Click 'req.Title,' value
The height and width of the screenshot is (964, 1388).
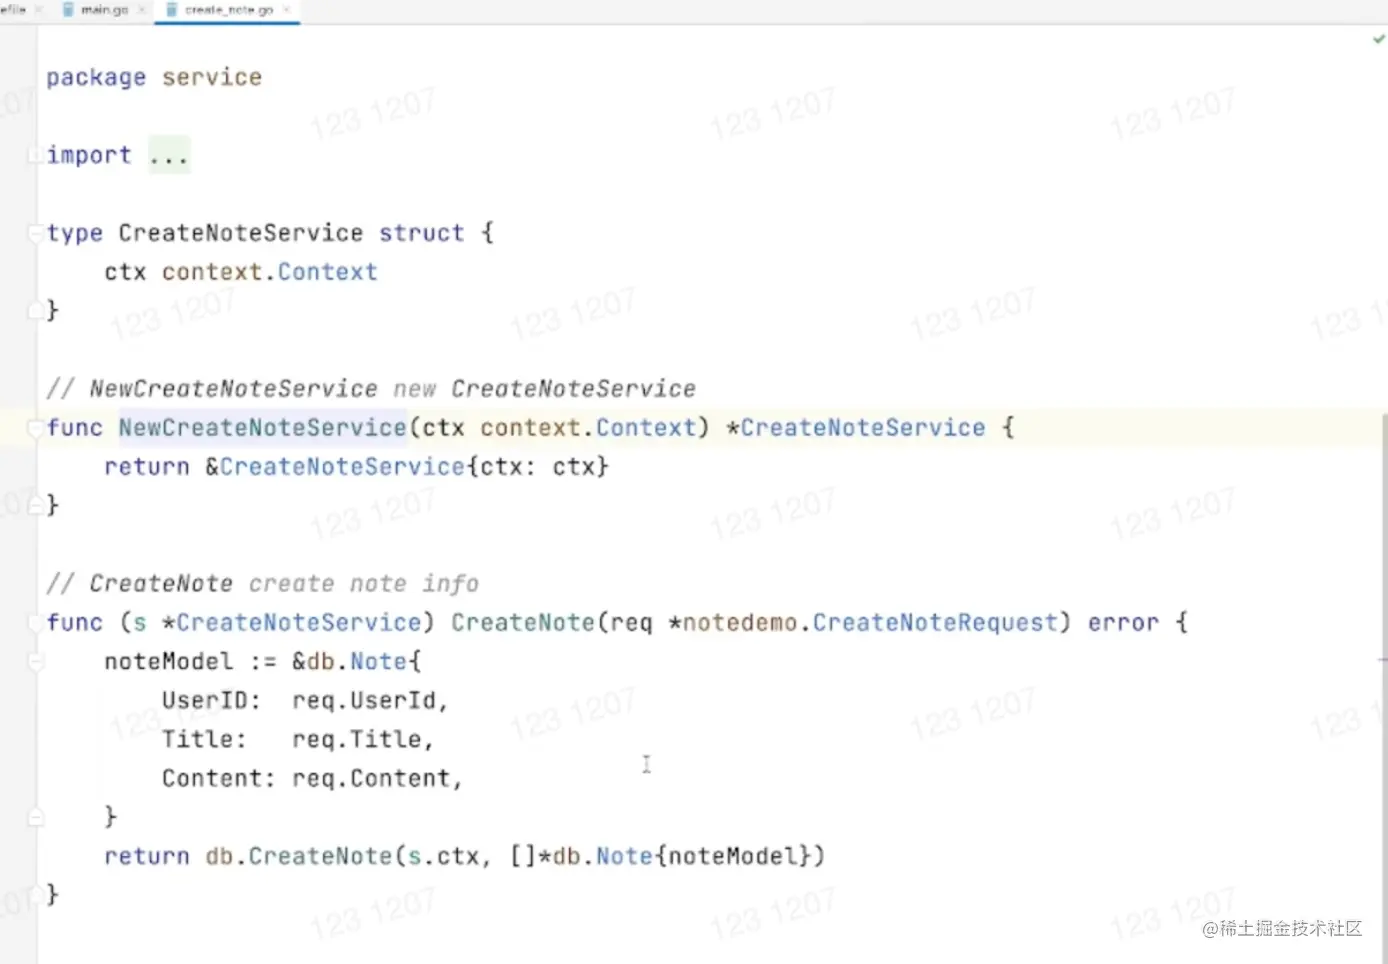[x=364, y=740]
